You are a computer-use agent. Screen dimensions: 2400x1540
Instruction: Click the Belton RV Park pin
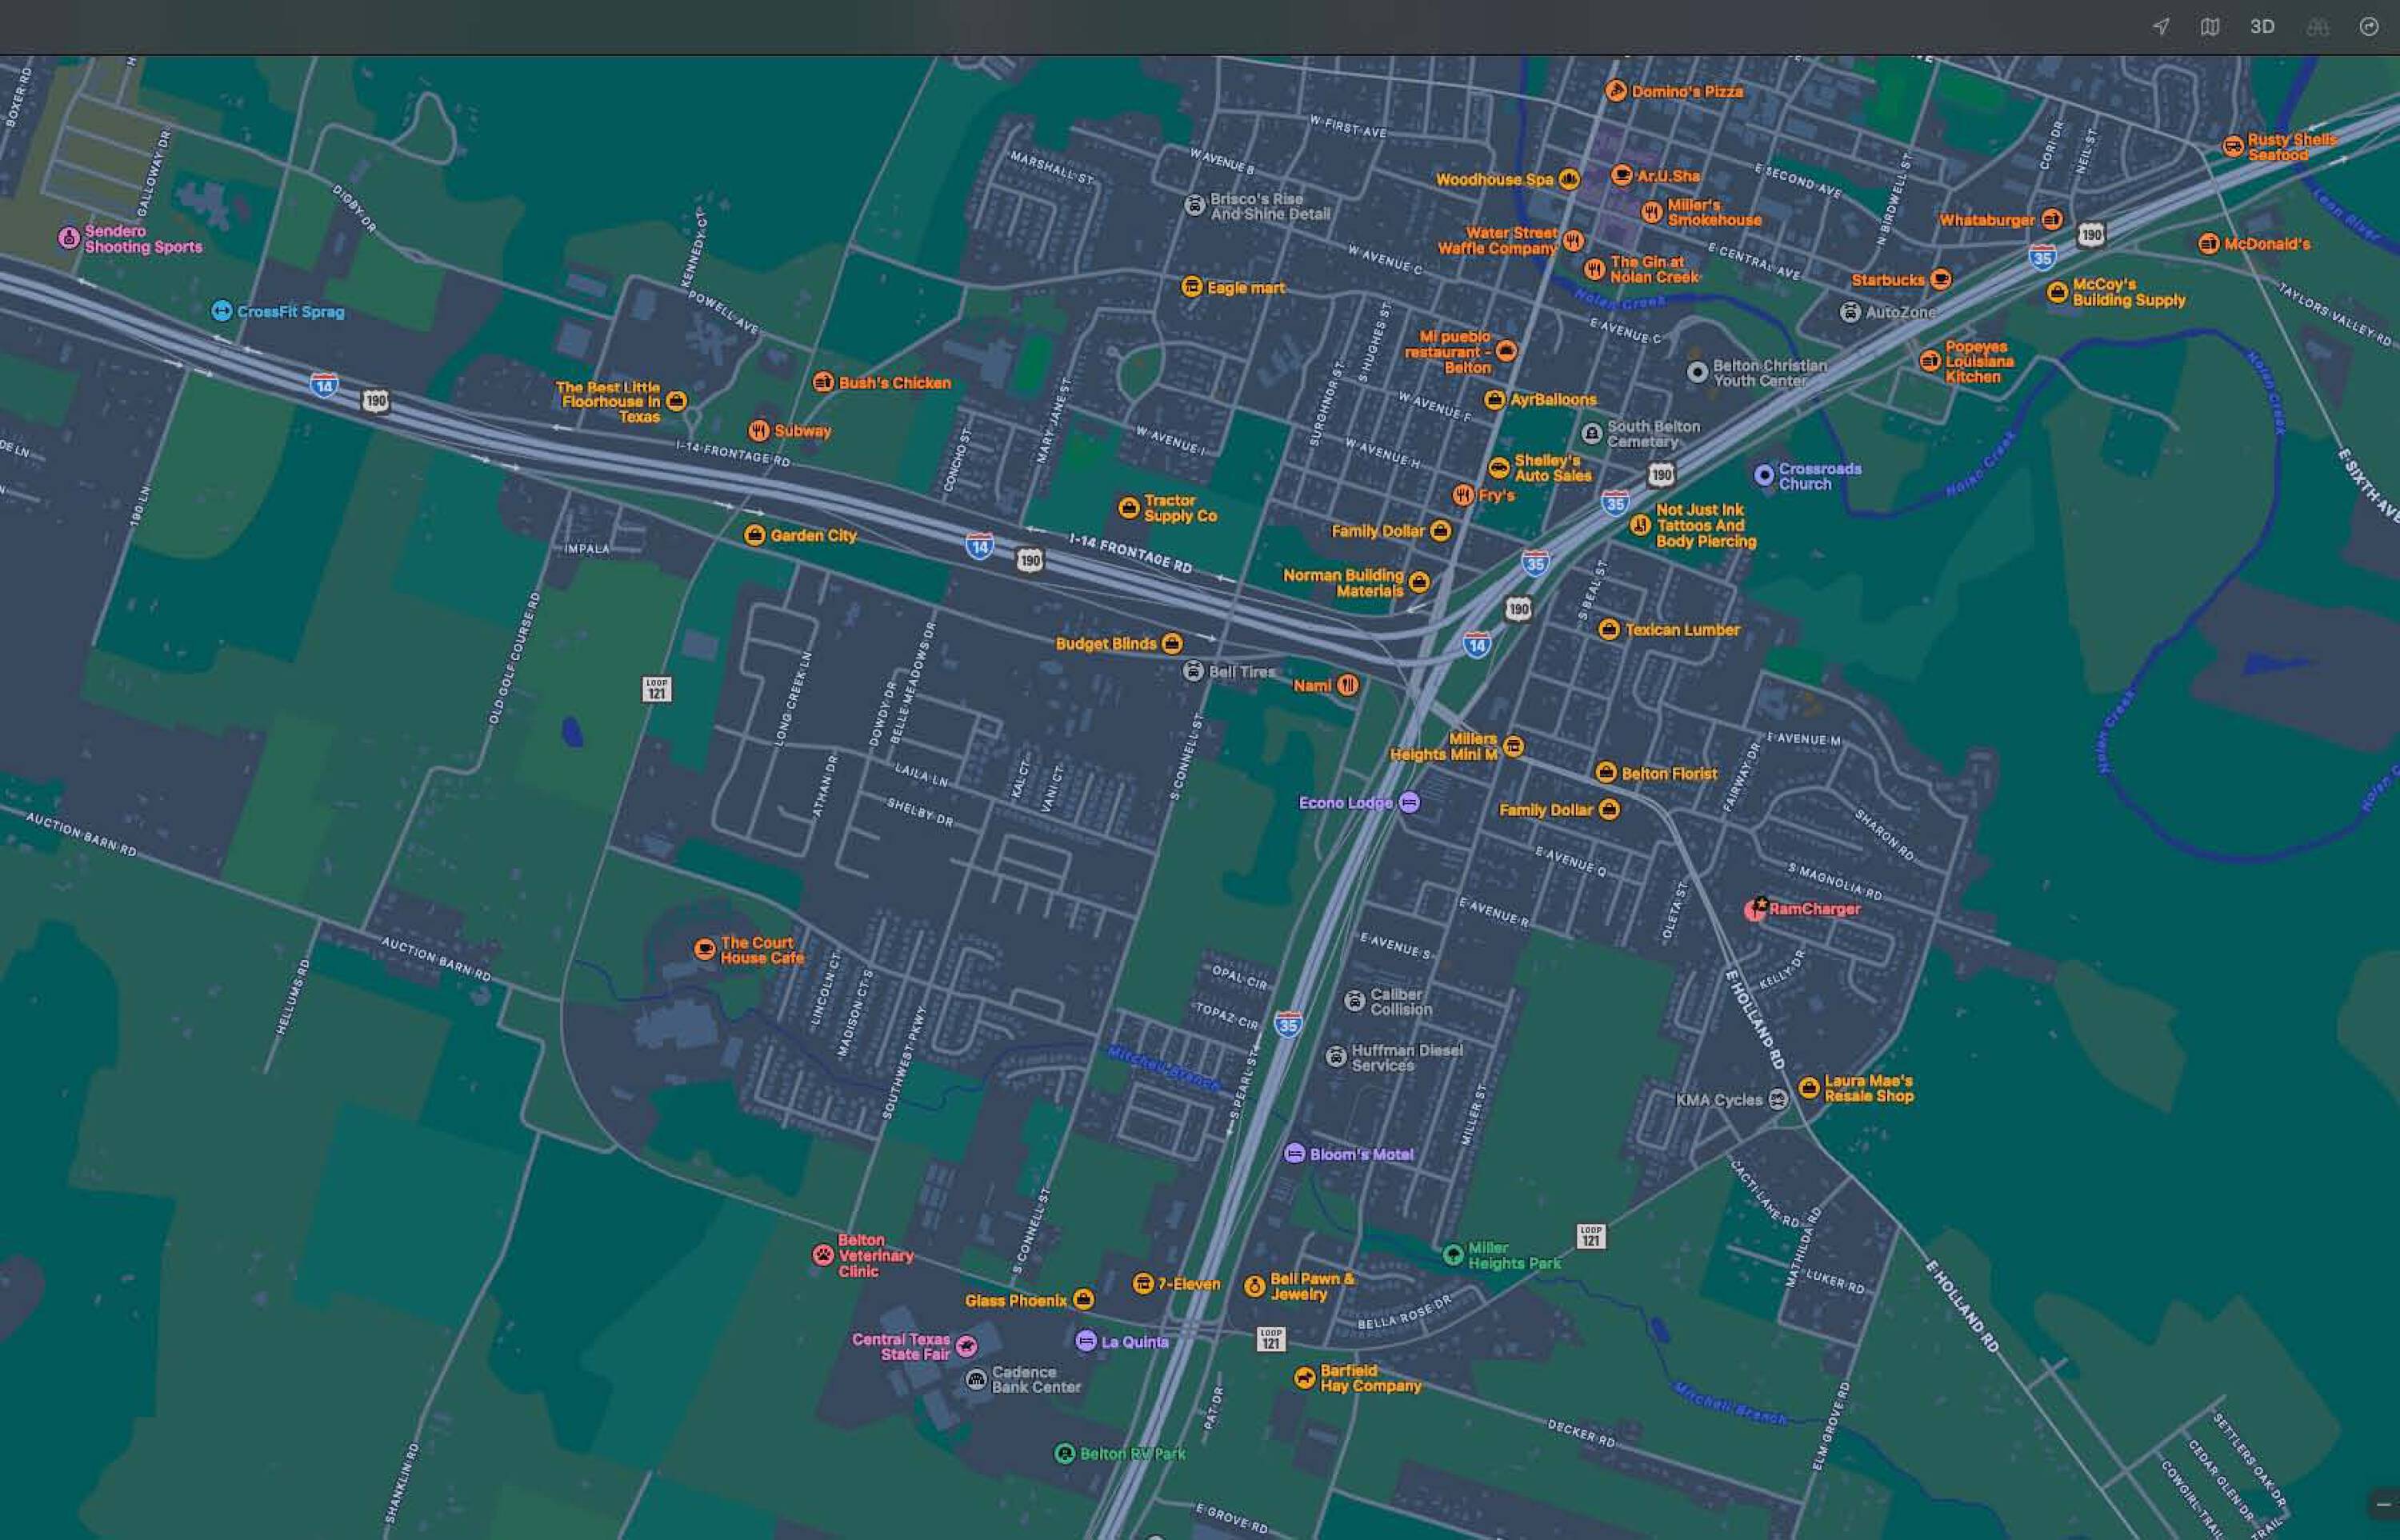(x=1065, y=1453)
